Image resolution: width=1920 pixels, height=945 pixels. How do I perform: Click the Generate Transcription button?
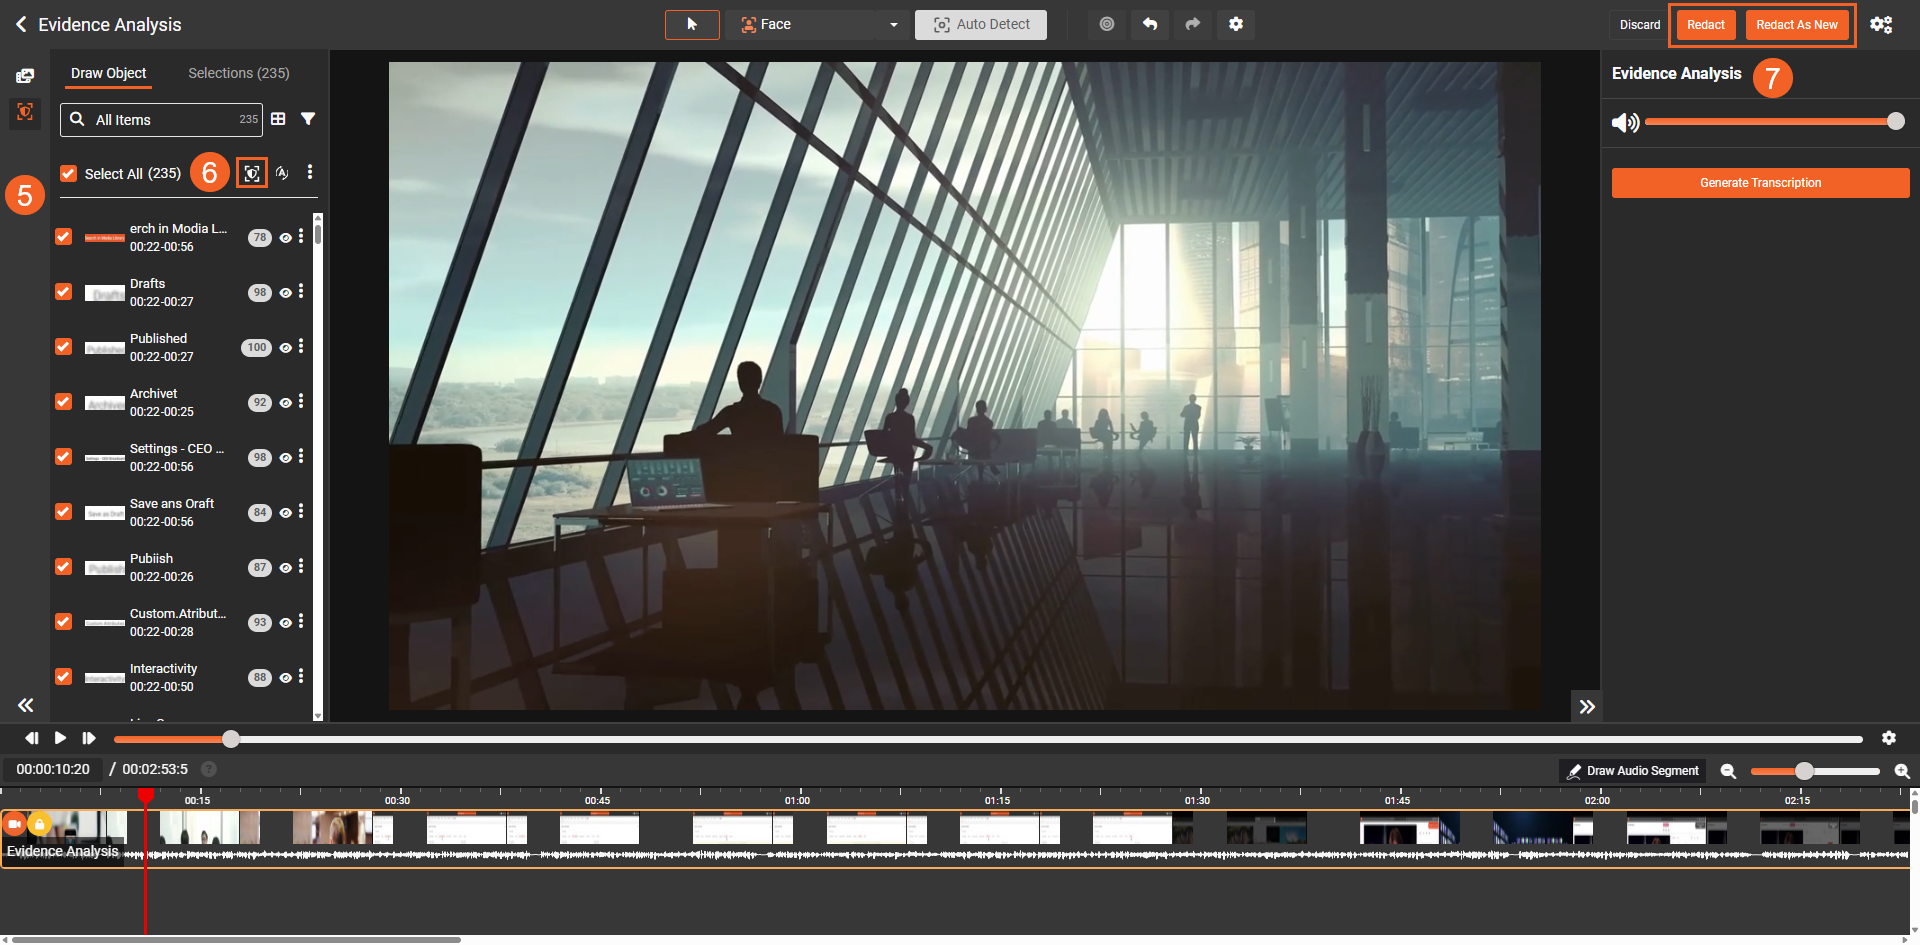tap(1760, 183)
